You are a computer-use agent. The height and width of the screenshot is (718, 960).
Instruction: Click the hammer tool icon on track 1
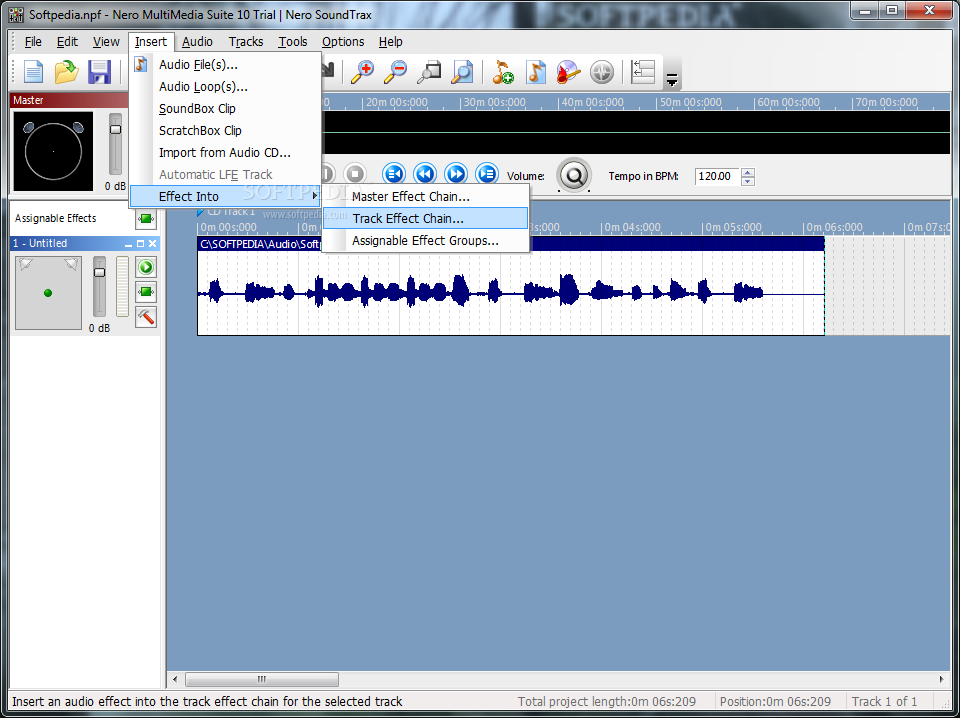coord(146,317)
